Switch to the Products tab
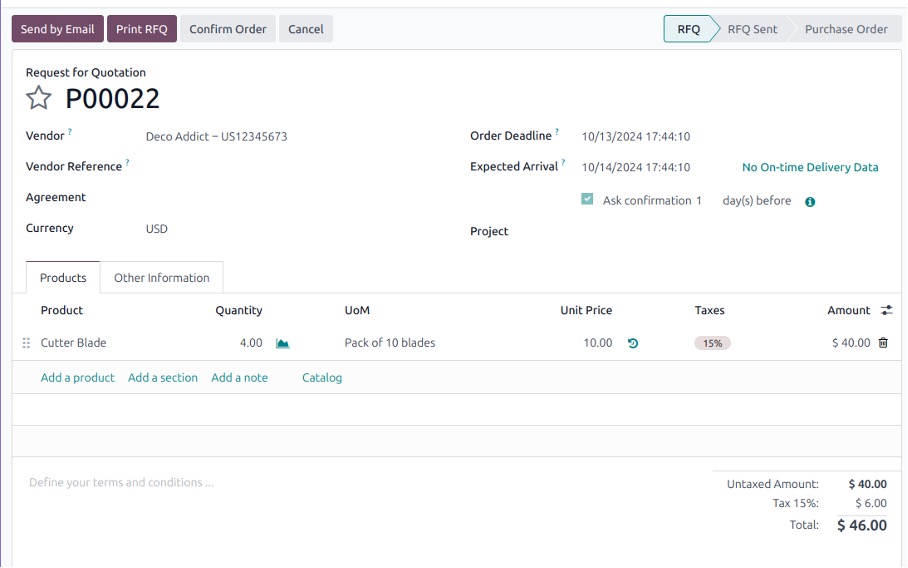 pyautogui.click(x=63, y=278)
